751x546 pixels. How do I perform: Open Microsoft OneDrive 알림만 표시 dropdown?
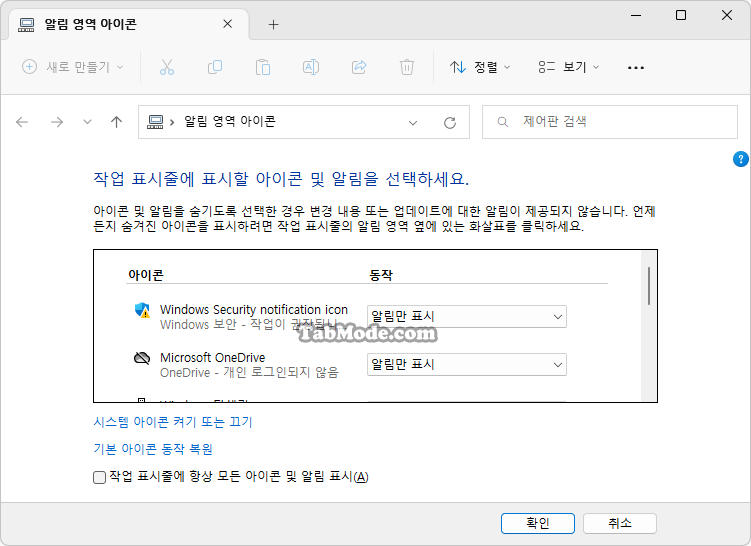click(x=467, y=364)
